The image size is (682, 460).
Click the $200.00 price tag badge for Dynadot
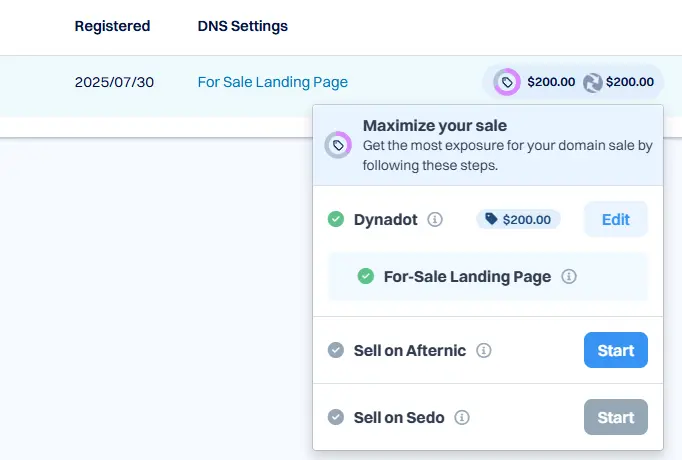pos(518,219)
